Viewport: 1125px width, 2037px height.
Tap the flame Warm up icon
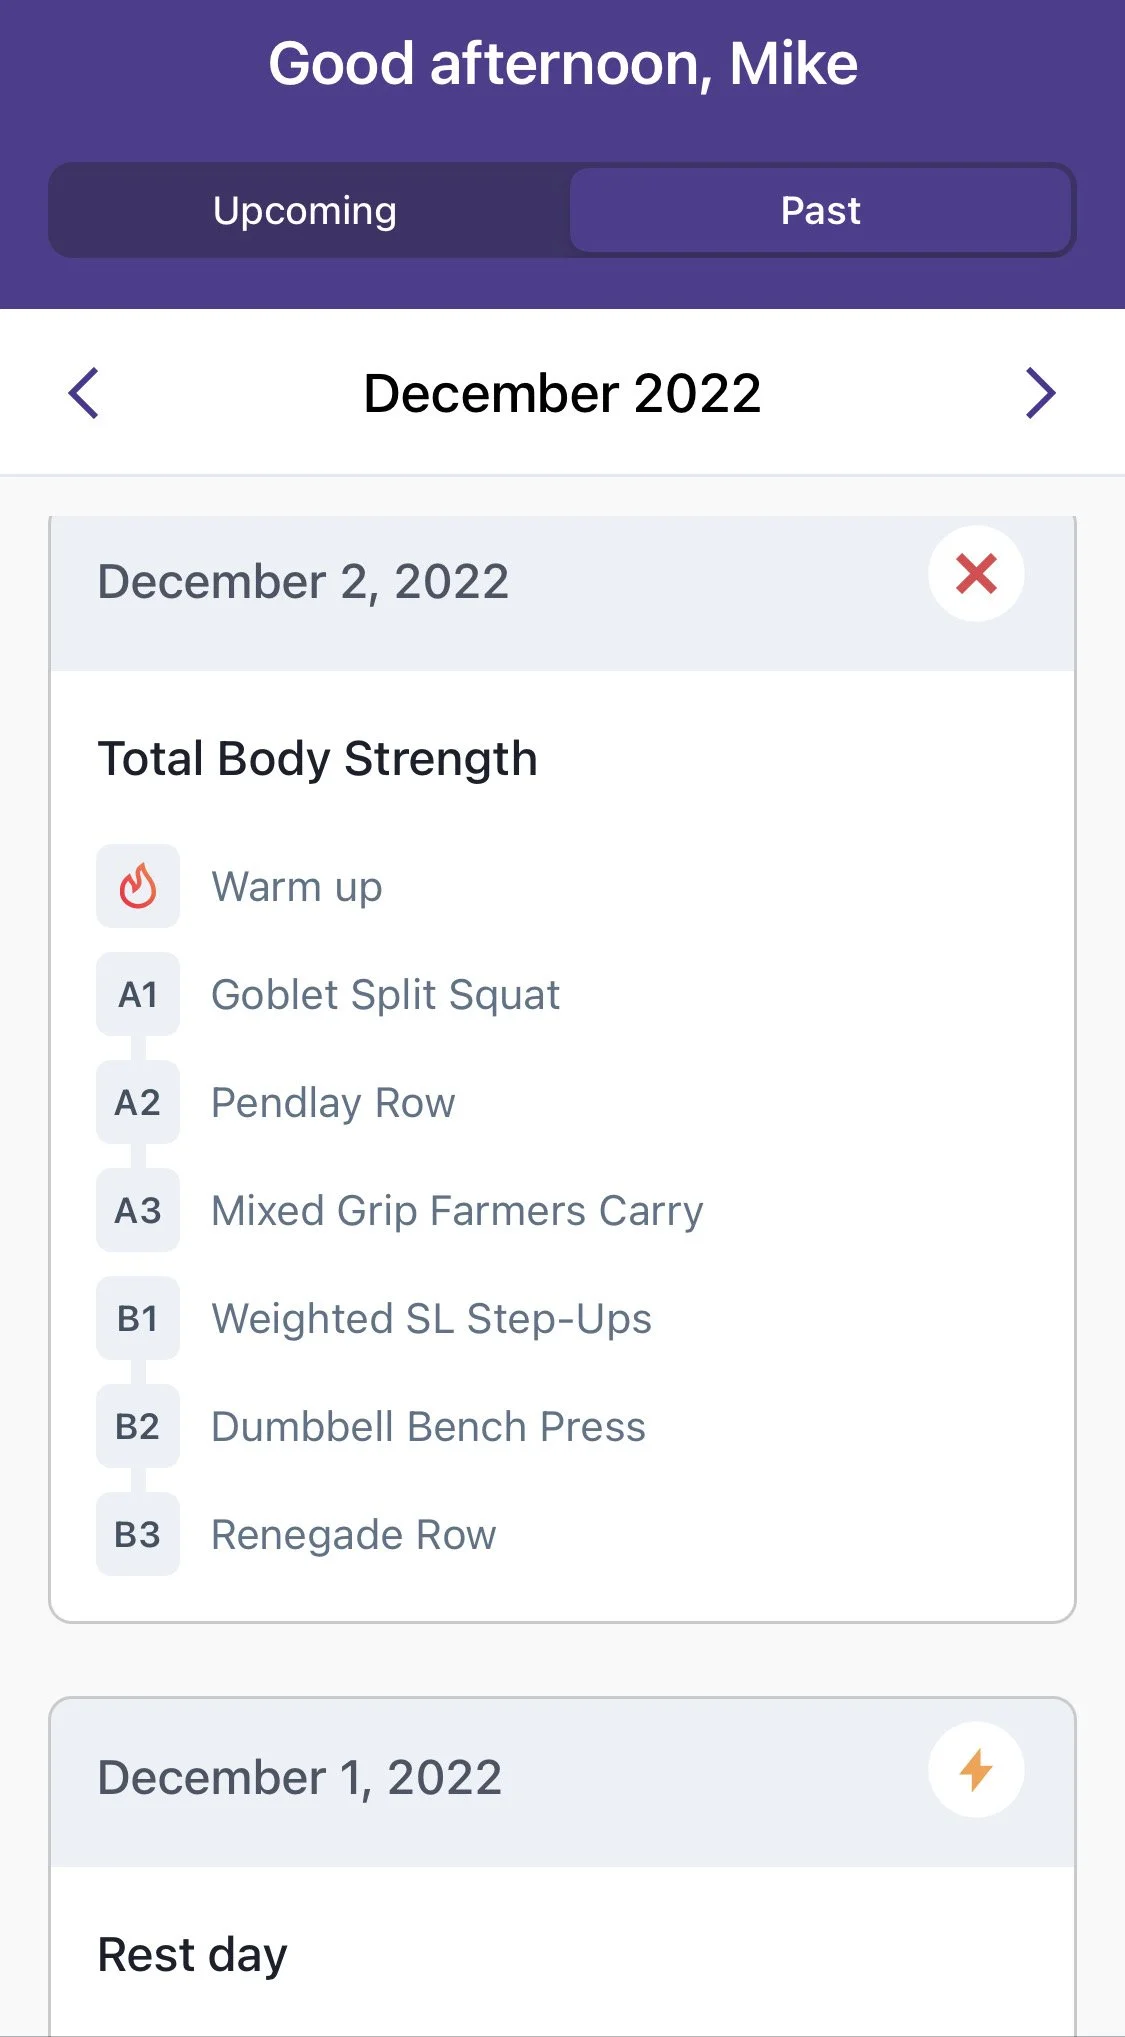(x=138, y=886)
